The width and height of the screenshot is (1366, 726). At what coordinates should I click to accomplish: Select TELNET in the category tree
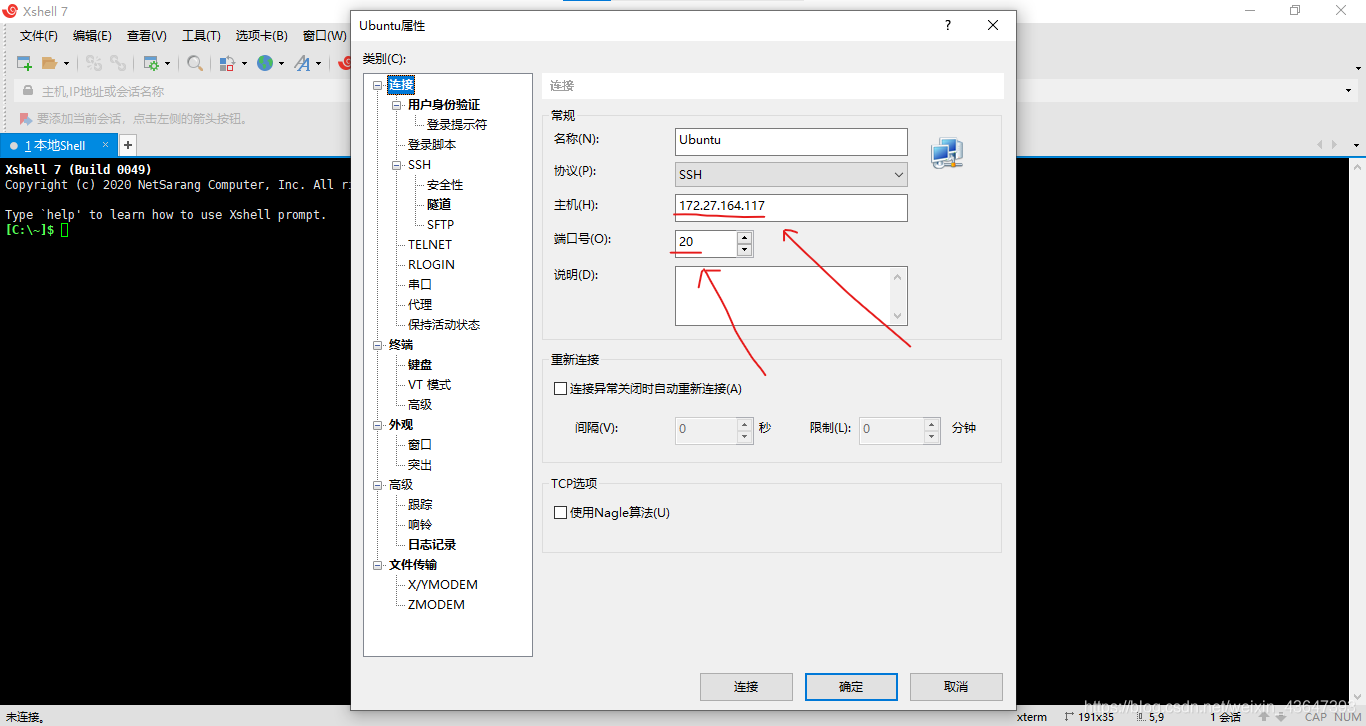(x=430, y=245)
